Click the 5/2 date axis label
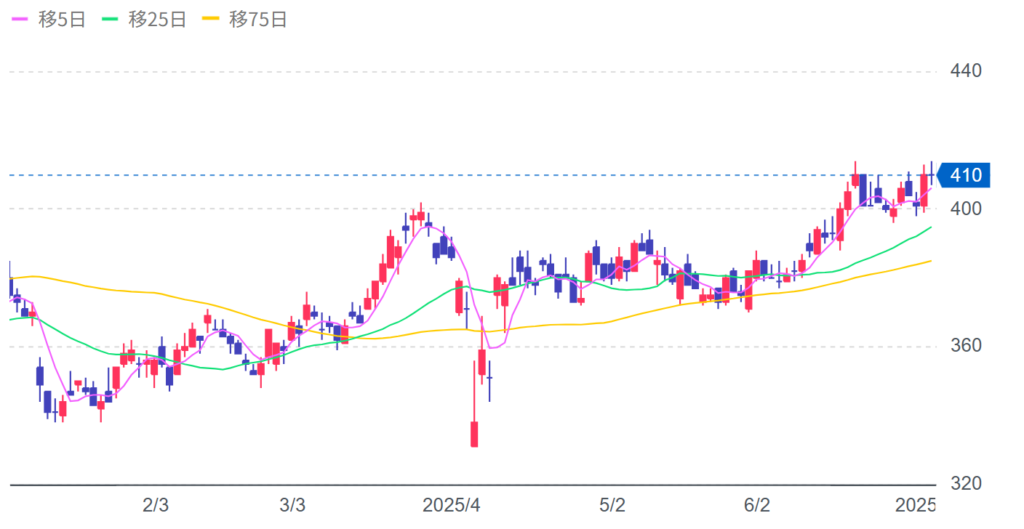 pyautogui.click(x=612, y=503)
